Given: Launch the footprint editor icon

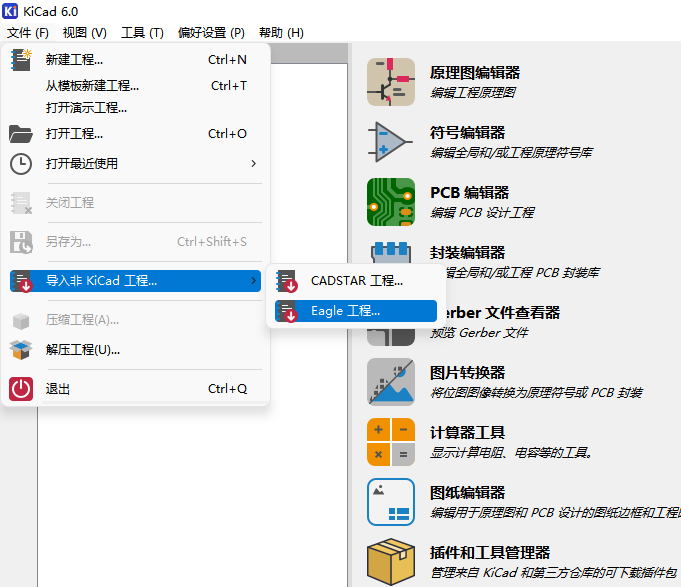Looking at the screenshot, I should click(391, 253).
